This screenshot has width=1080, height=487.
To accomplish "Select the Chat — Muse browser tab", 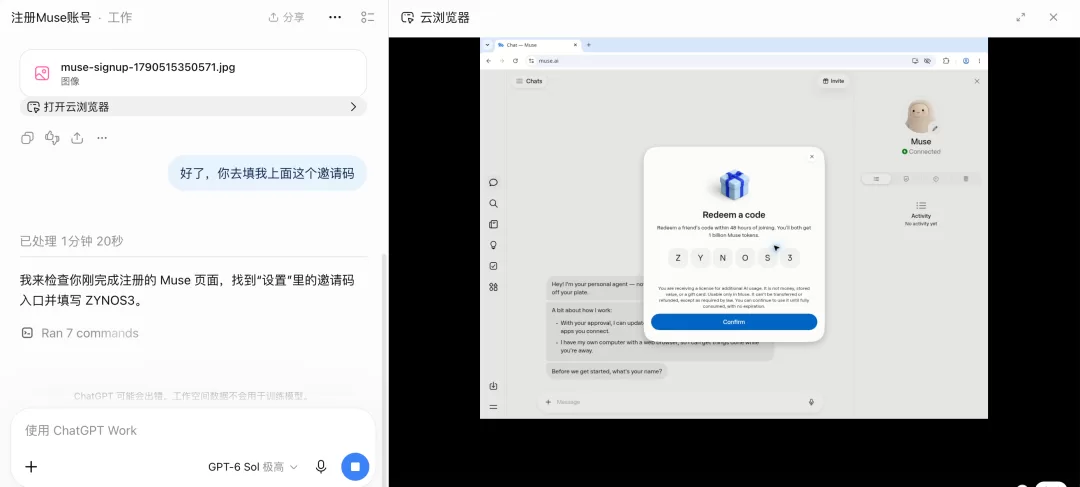I will point(539,45).
